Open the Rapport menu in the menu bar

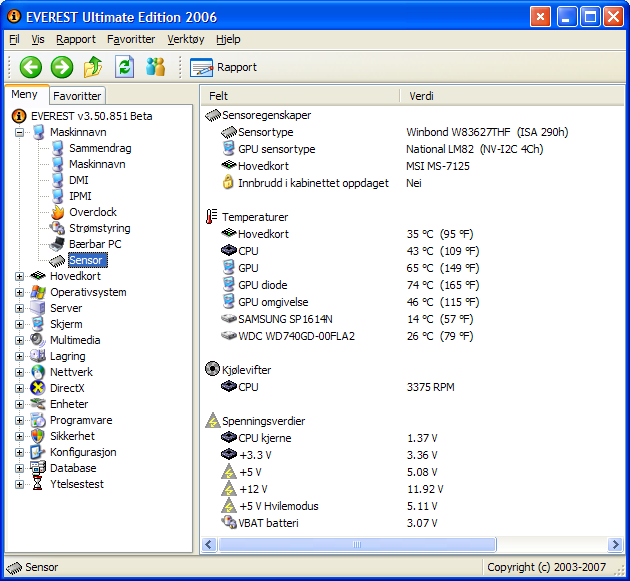click(x=76, y=39)
